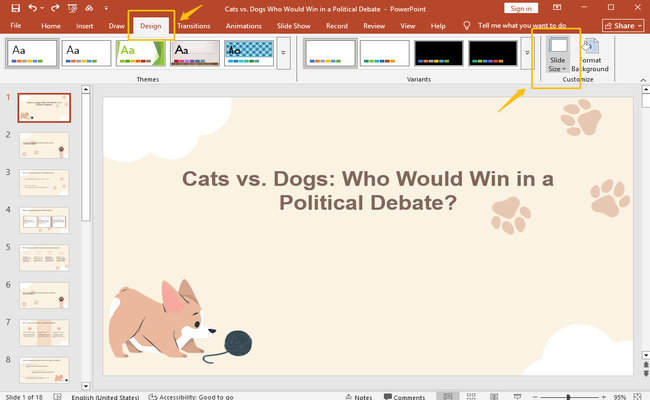Switch to the Transitions tab
This screenshot has width=650, height=400.
click(x=194, y=26)
